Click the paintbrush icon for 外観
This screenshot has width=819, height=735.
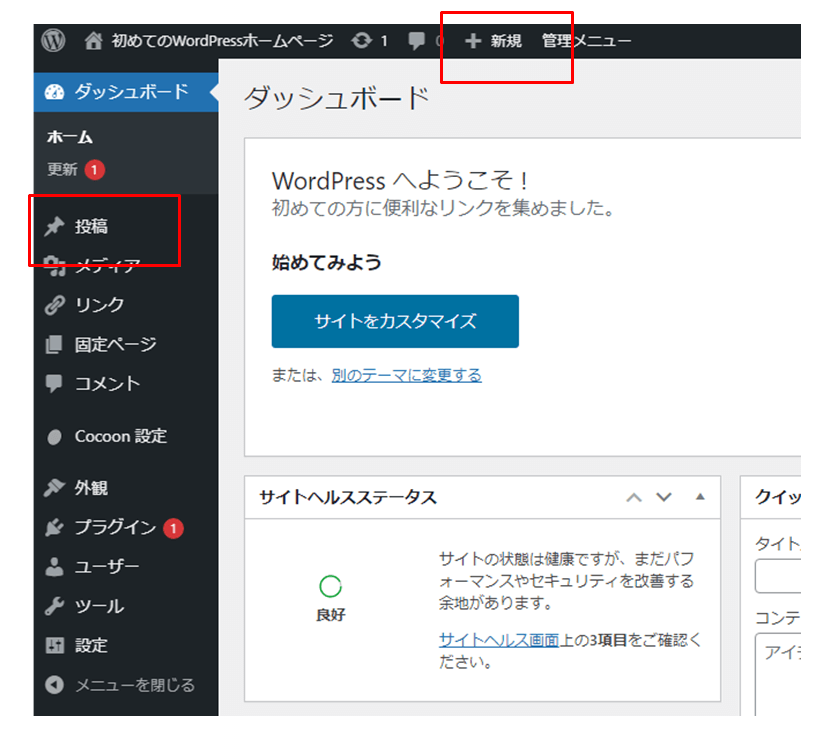54,487
